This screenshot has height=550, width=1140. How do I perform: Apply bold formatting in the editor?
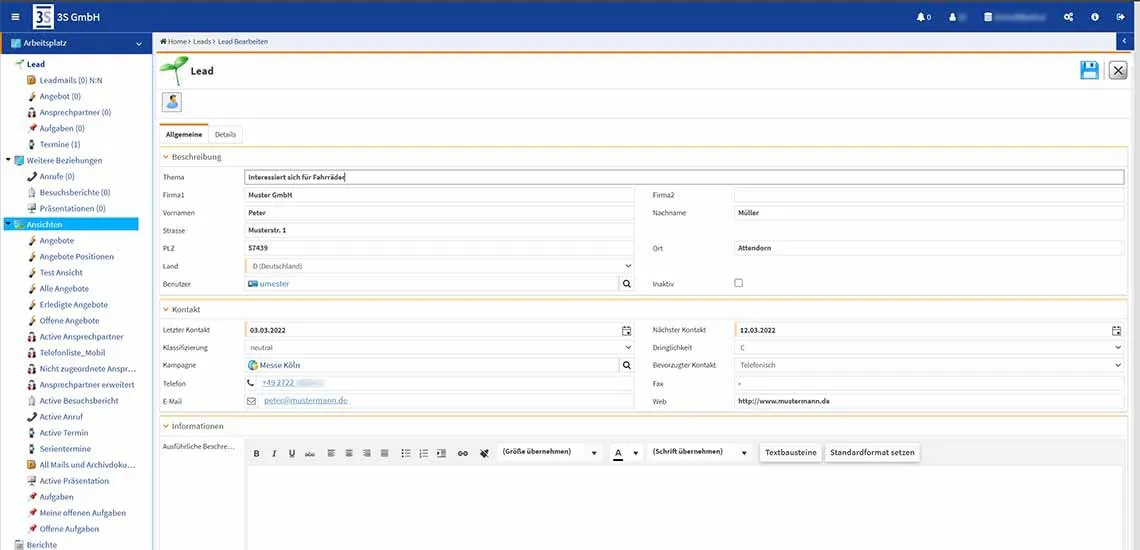[257, 453]
